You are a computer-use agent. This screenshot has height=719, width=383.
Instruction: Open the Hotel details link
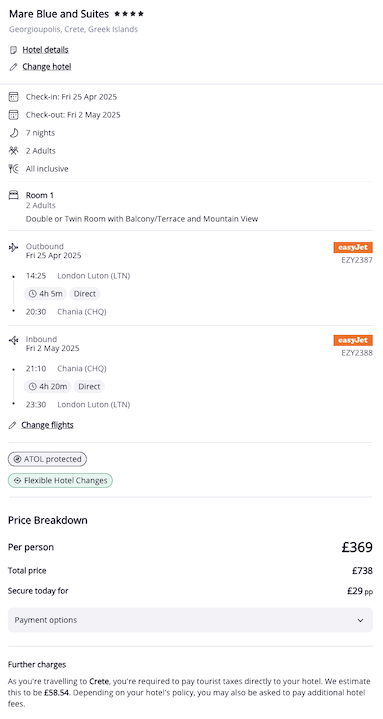point(45,50)
